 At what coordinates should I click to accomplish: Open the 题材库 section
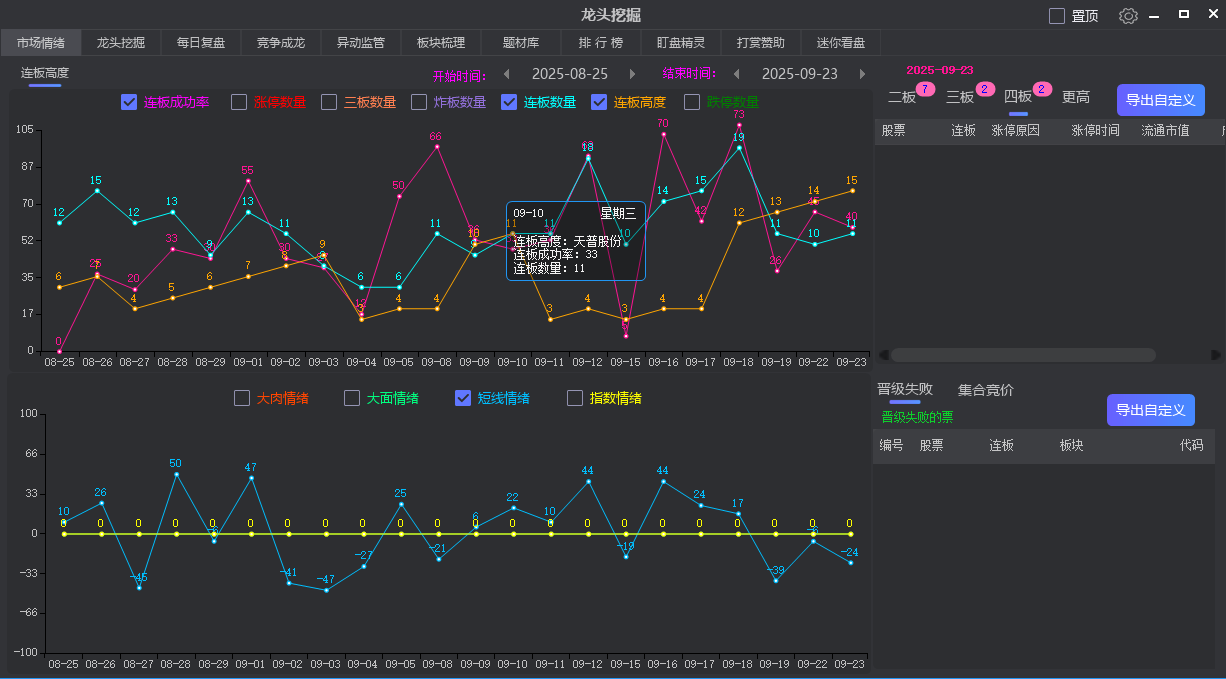(x=522, y=42)
